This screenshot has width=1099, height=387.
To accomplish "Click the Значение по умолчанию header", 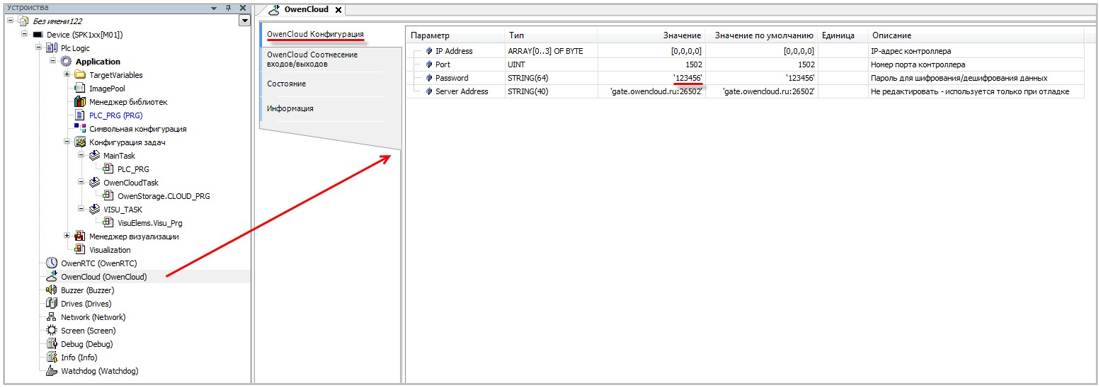I will (761, 35).
